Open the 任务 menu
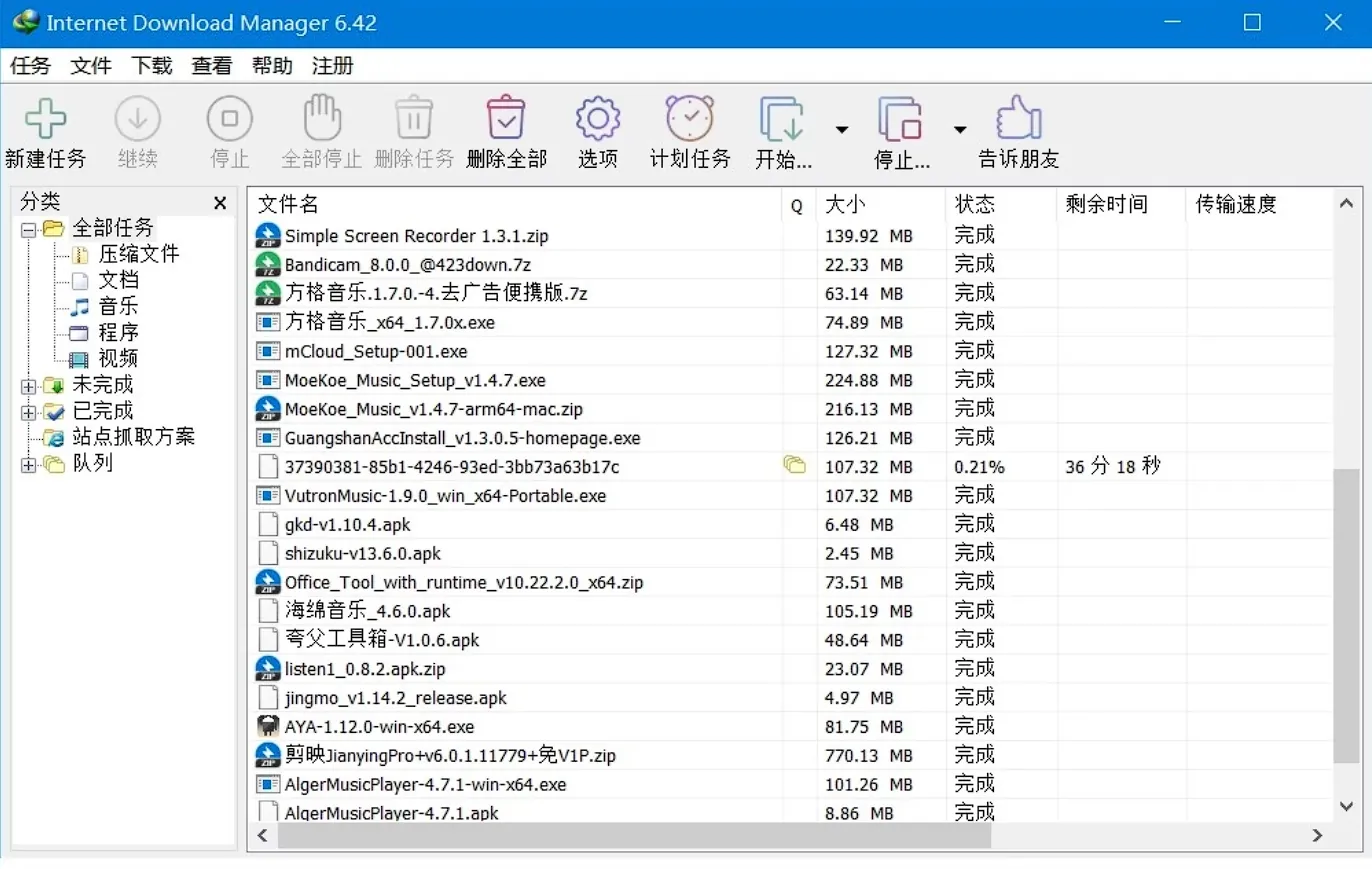 30,66
